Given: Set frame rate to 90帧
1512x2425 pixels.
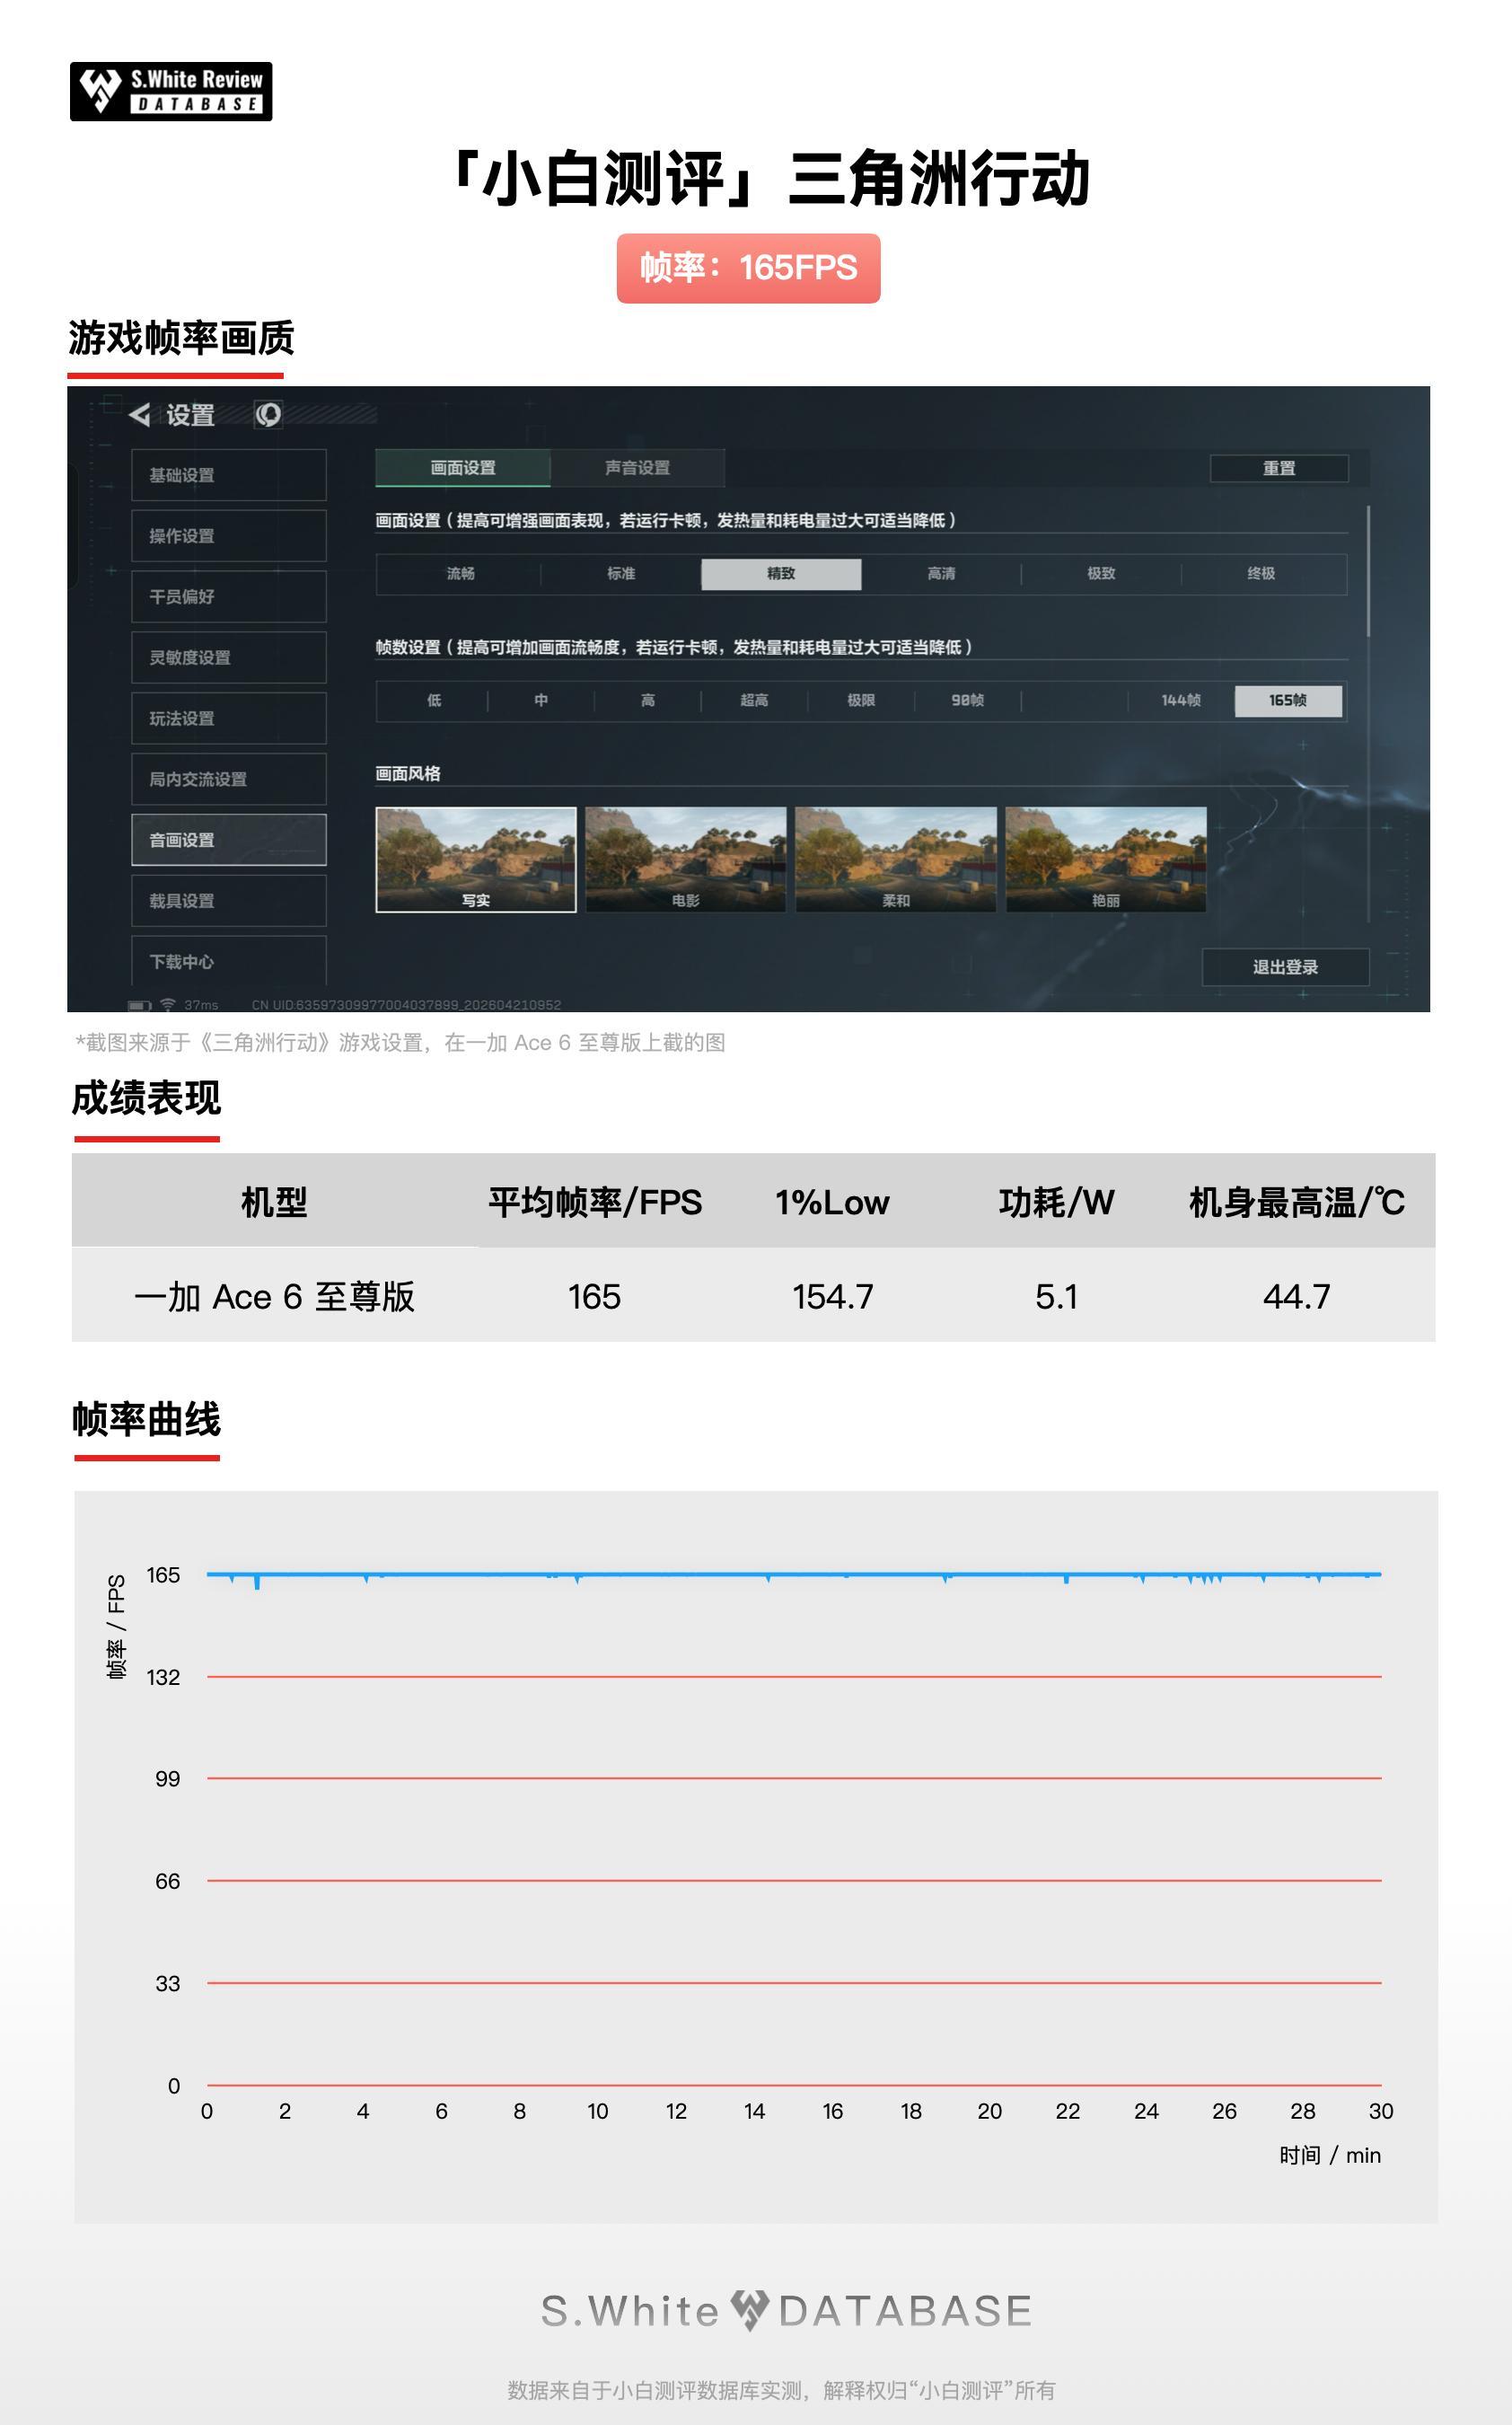Looking at the screenshot, I should tap(968, 700).
